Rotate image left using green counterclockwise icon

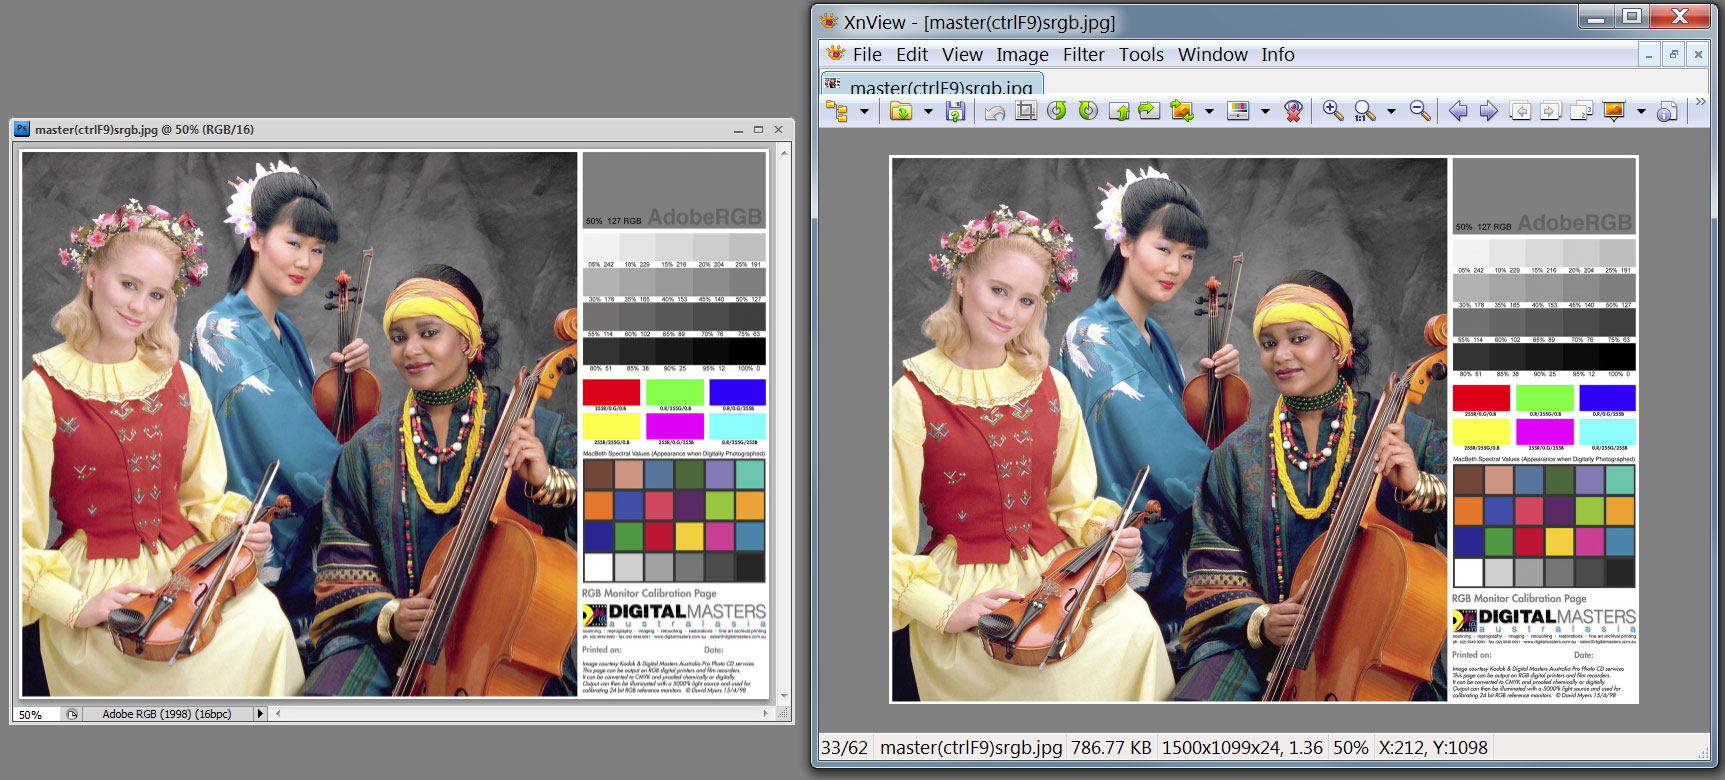[x=1057, y=111]
